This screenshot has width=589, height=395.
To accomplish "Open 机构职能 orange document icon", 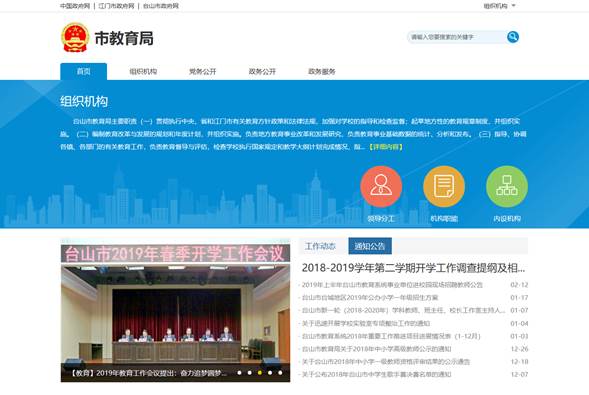I will click(x=444, y=187).
